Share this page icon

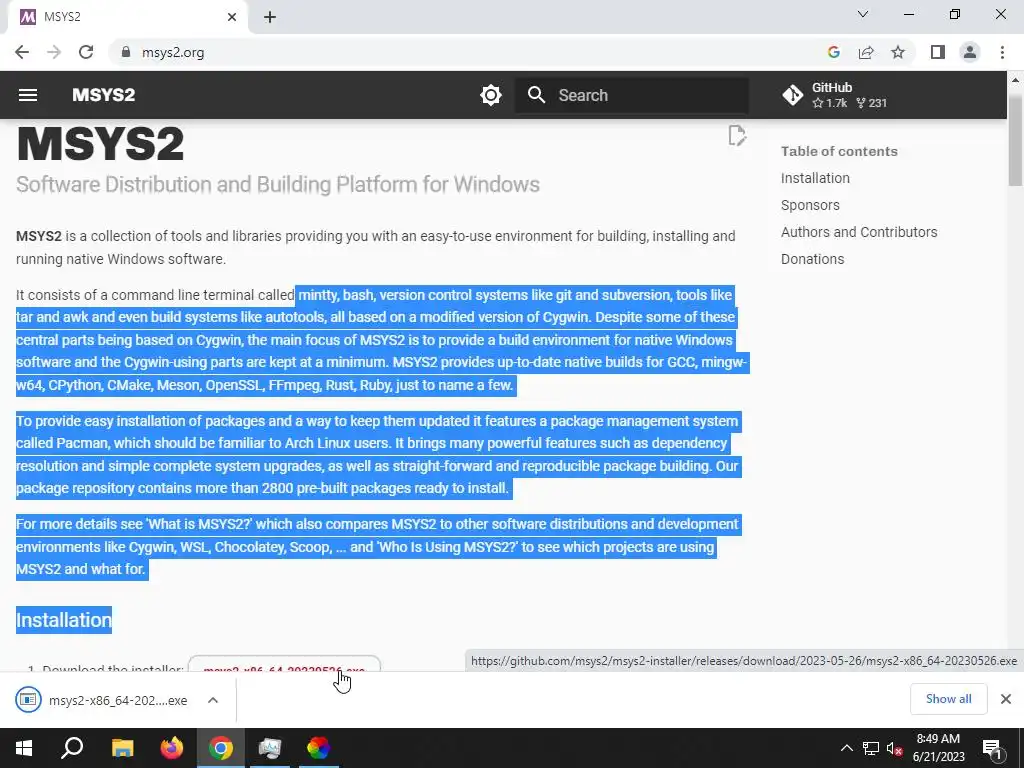(x=866, y=52)
